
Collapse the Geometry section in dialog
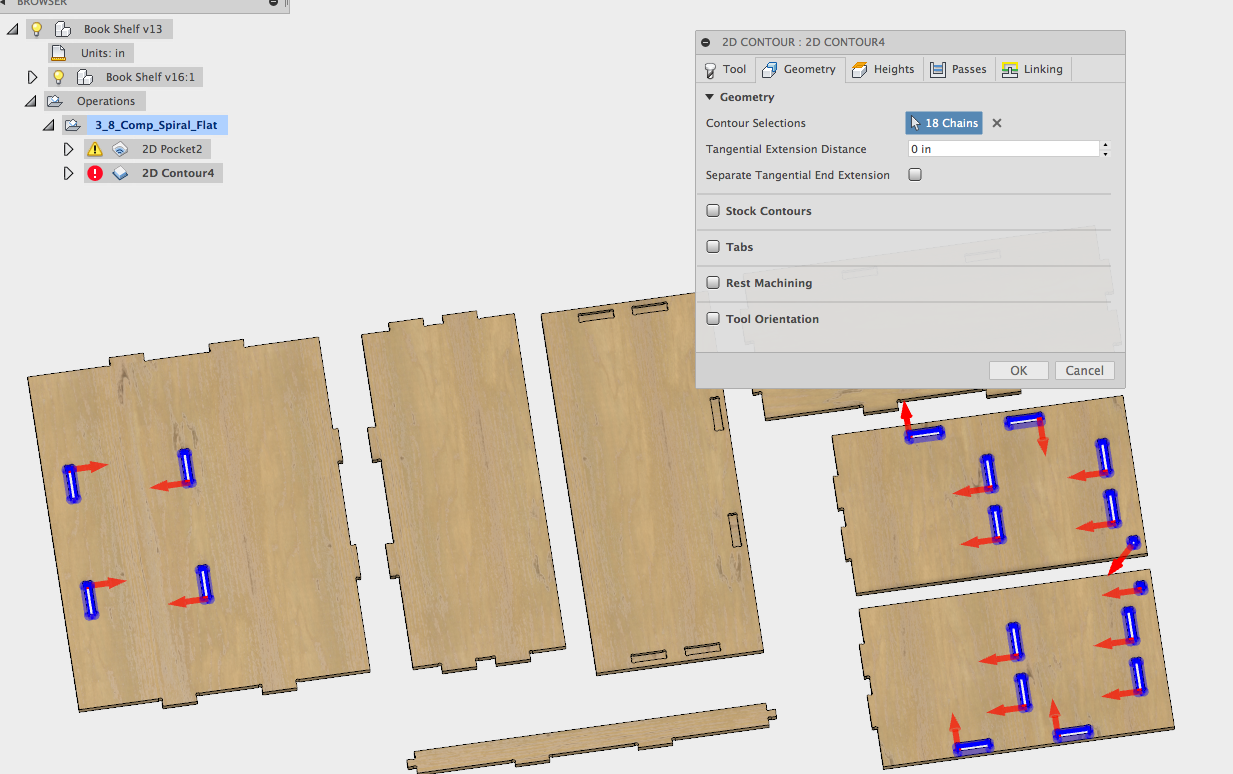tap(710, 97)
